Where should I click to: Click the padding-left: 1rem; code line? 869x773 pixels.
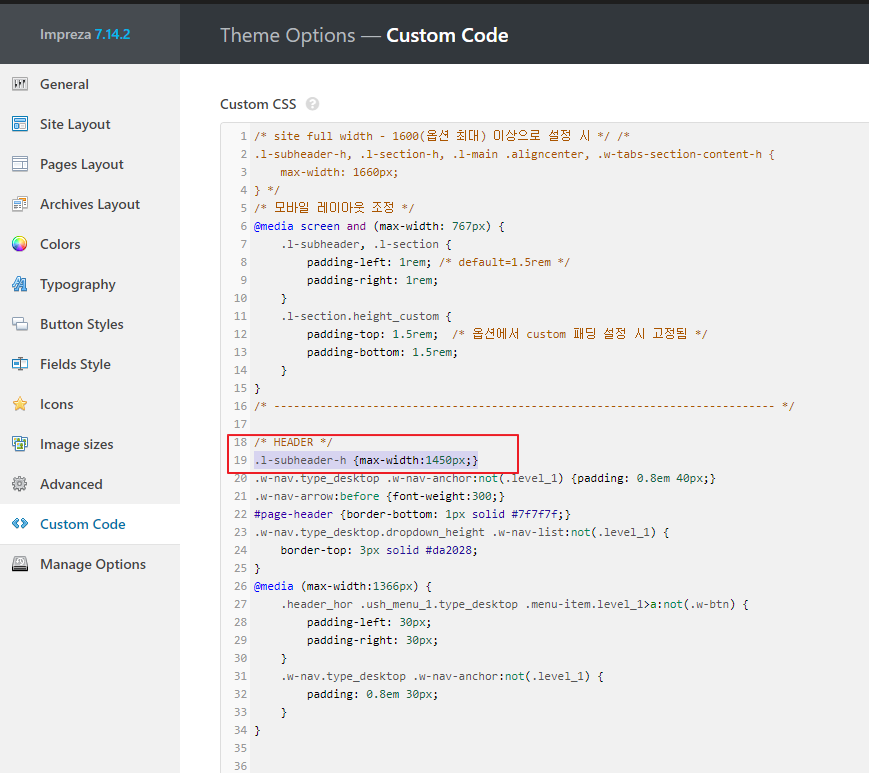tap(369, 262)
